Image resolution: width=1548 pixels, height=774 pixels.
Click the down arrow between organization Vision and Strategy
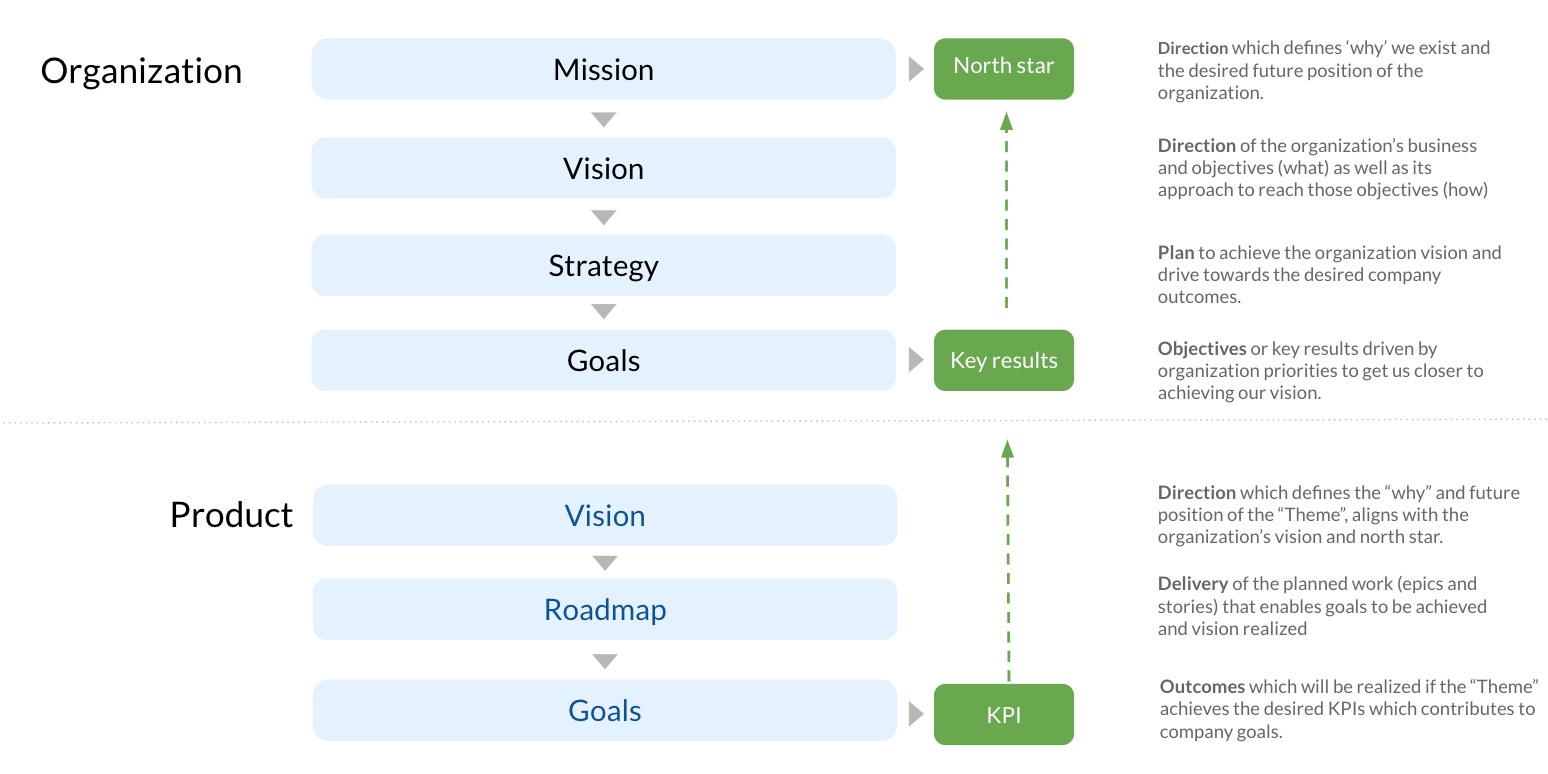coord(603,217)
